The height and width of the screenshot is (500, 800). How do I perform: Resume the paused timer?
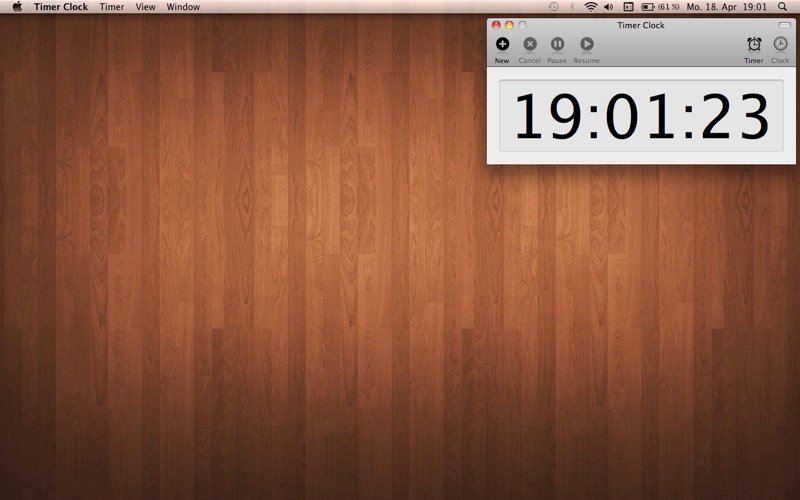586,44
